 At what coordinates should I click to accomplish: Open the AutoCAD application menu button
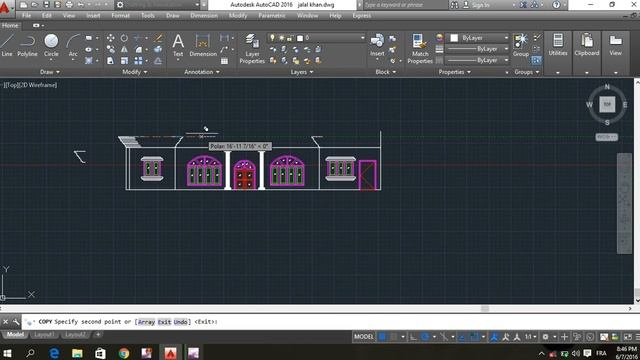(x=6, y=7)
